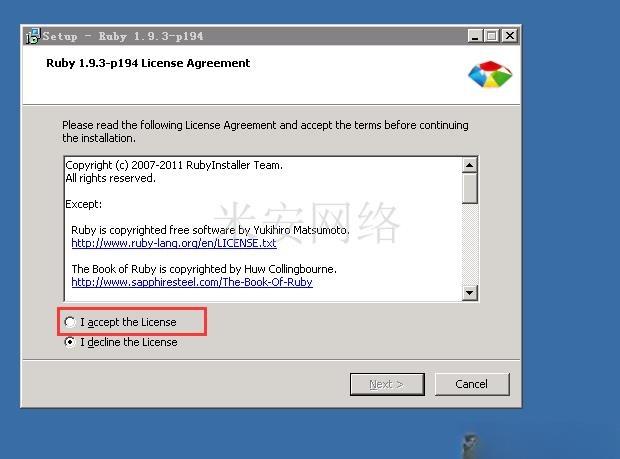
Task: Click the license scrollbar up arrow
Action: (469, 165)
